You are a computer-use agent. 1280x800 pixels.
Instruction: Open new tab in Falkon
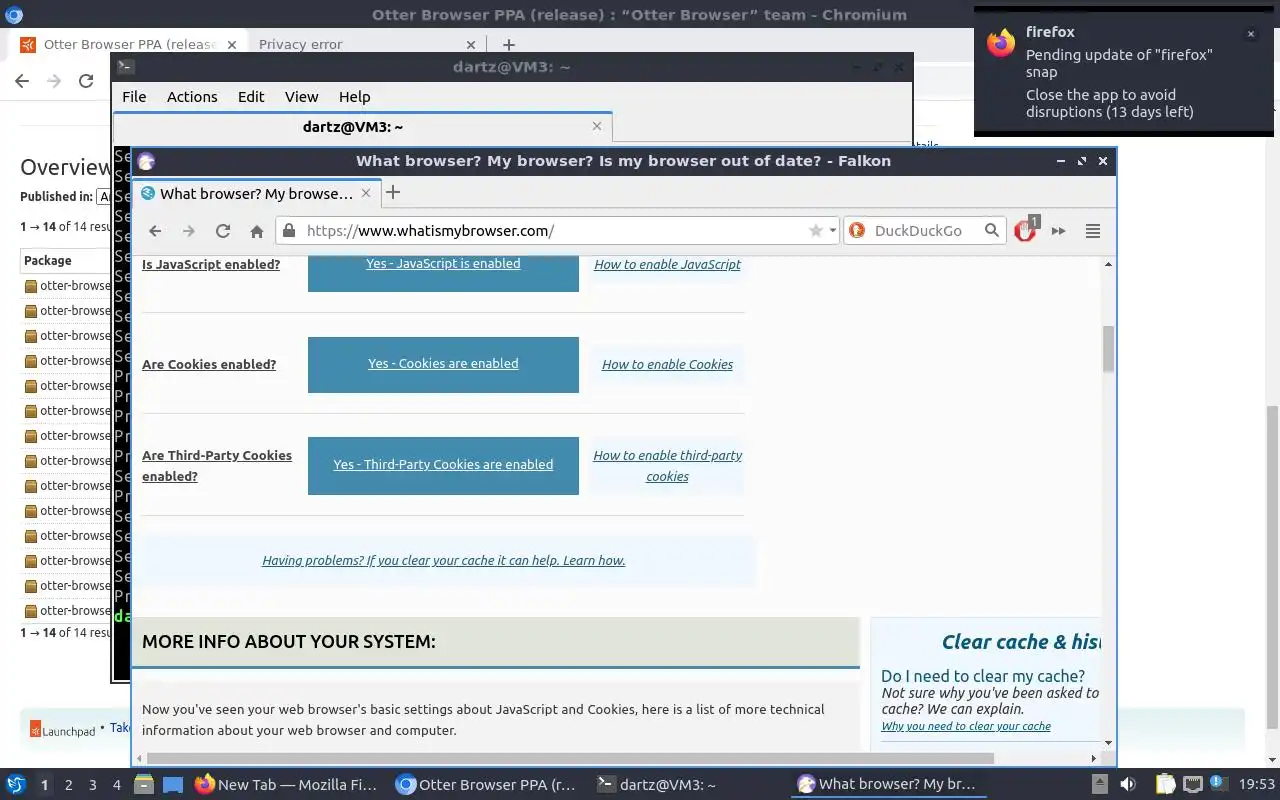point(393,193)
